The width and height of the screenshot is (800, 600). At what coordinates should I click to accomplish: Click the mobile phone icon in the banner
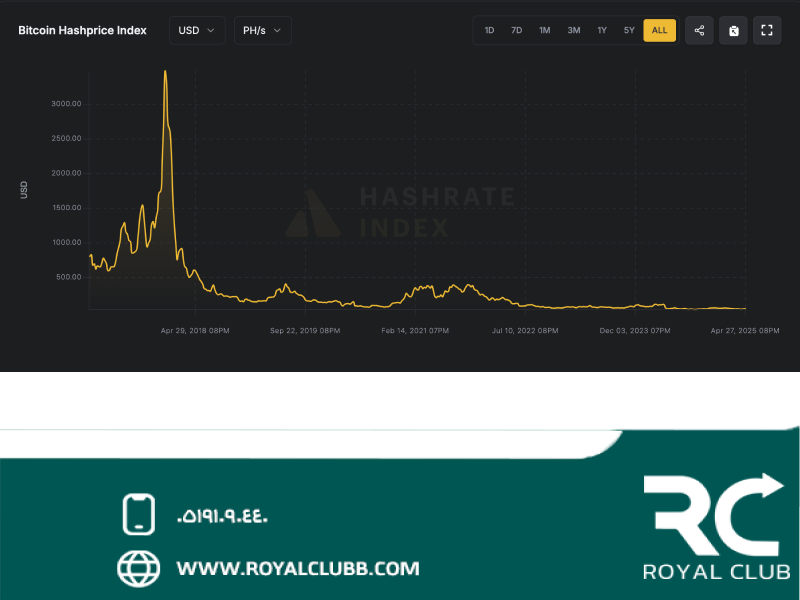pos(139,514)
